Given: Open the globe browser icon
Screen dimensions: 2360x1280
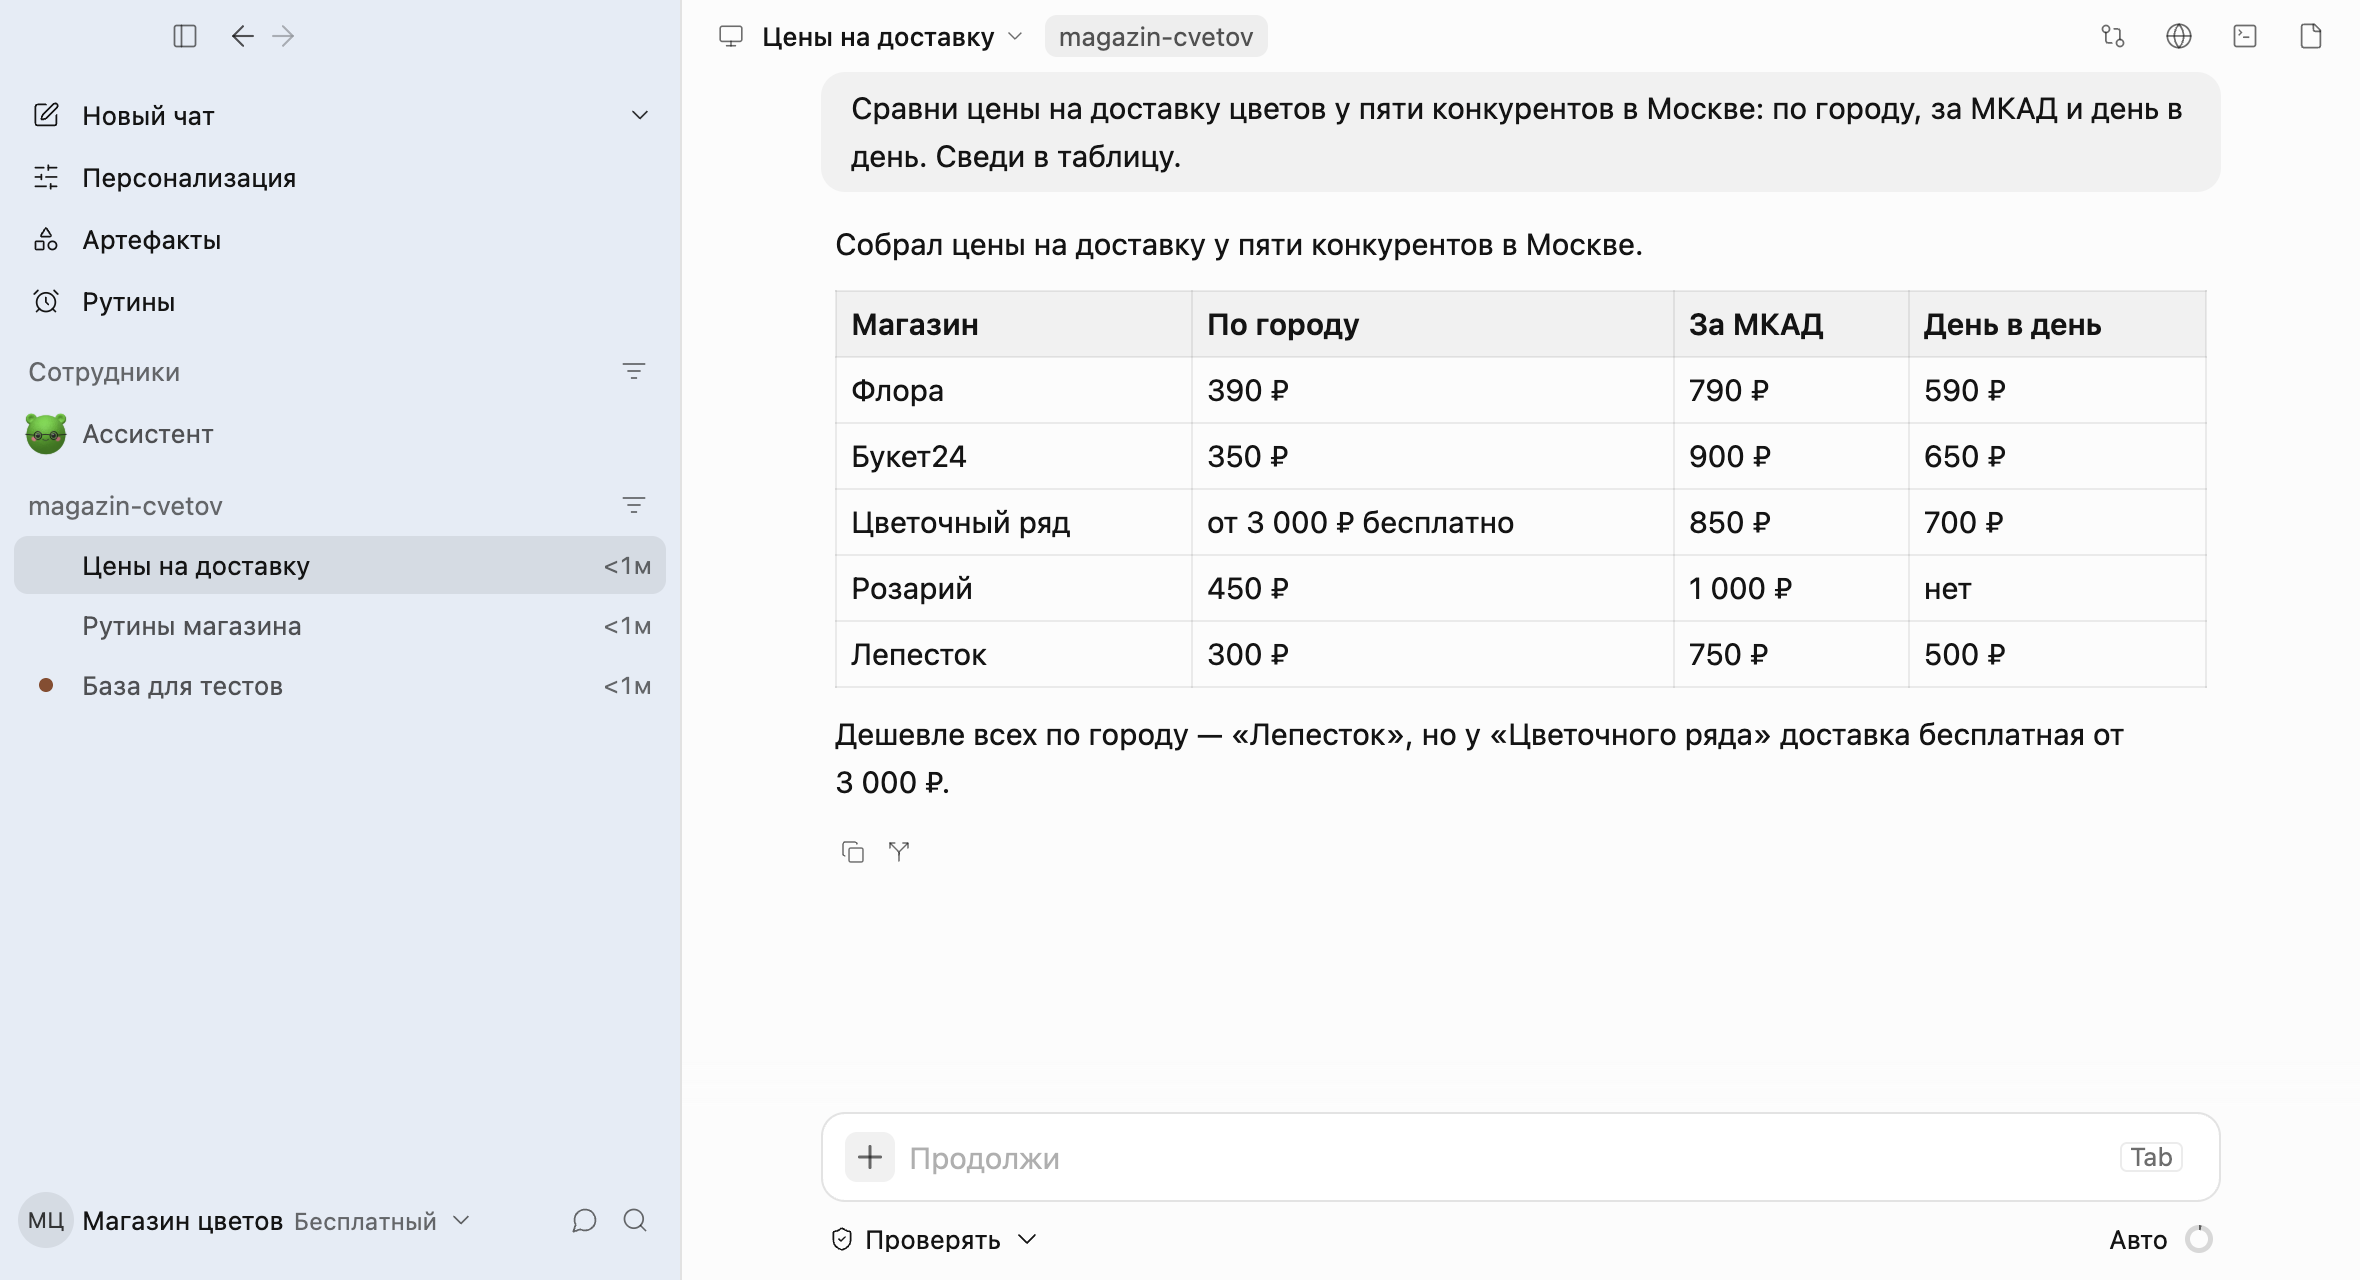Looking at the screenshot, I should coord(2179,37).
